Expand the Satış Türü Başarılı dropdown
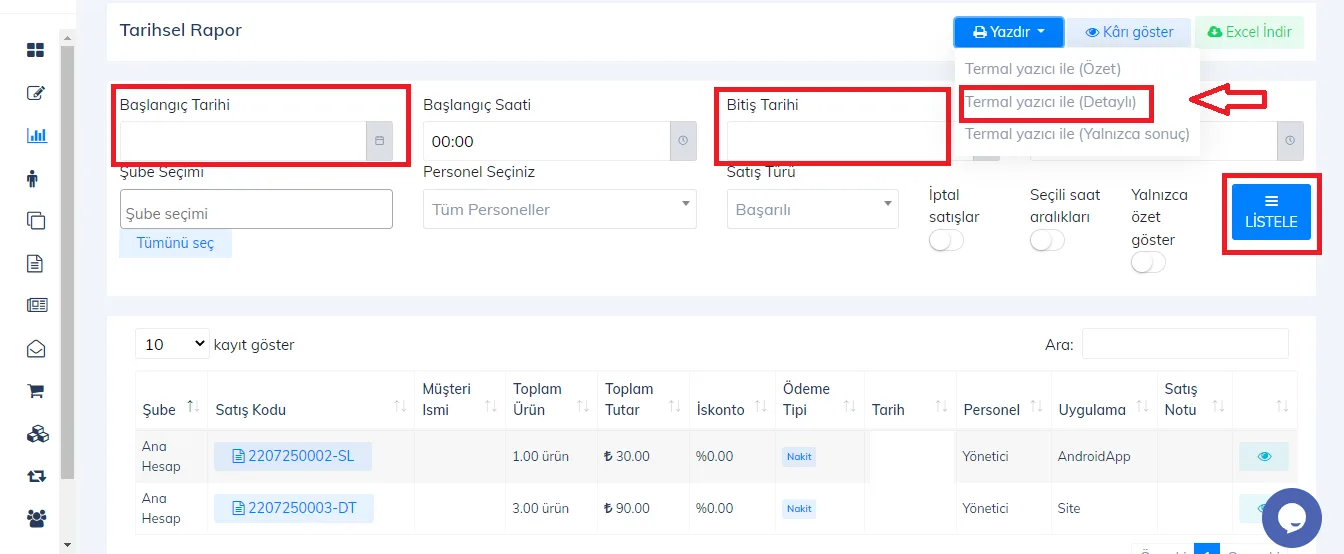The height and width of the screenshot is (554, 1344). click(812, 209)
